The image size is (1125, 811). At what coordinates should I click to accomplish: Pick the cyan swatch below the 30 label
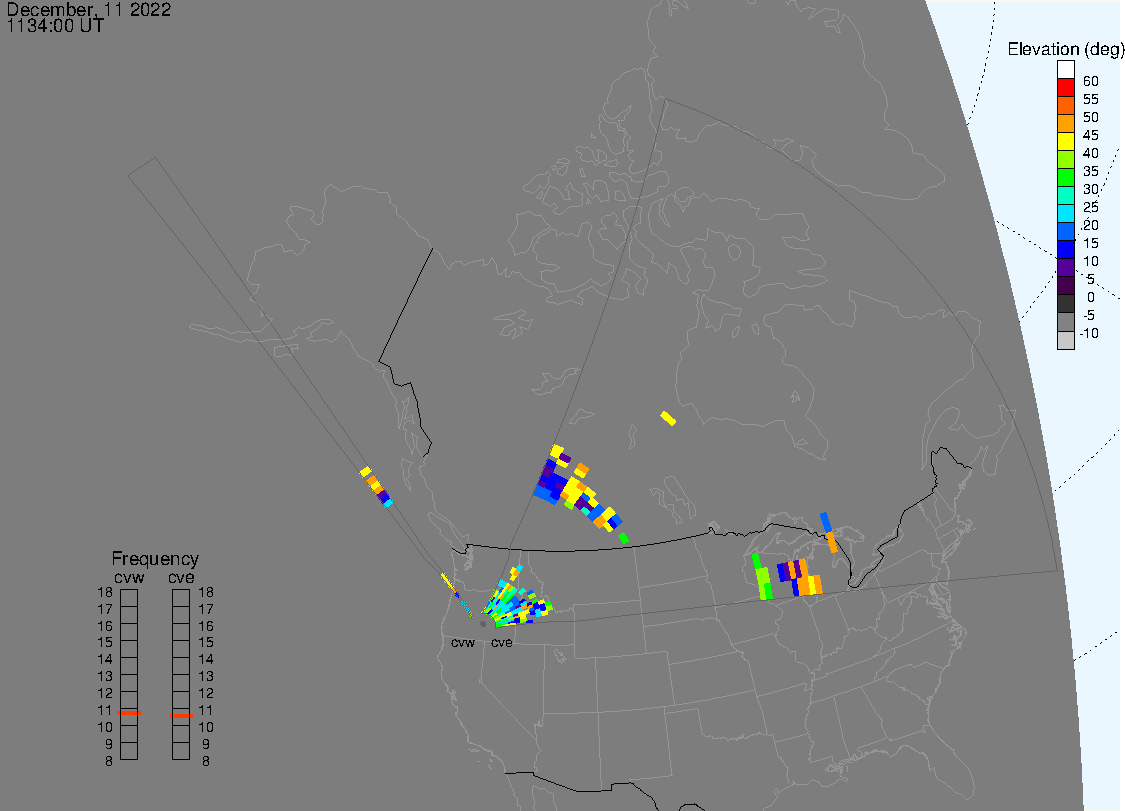point(1065,213)
